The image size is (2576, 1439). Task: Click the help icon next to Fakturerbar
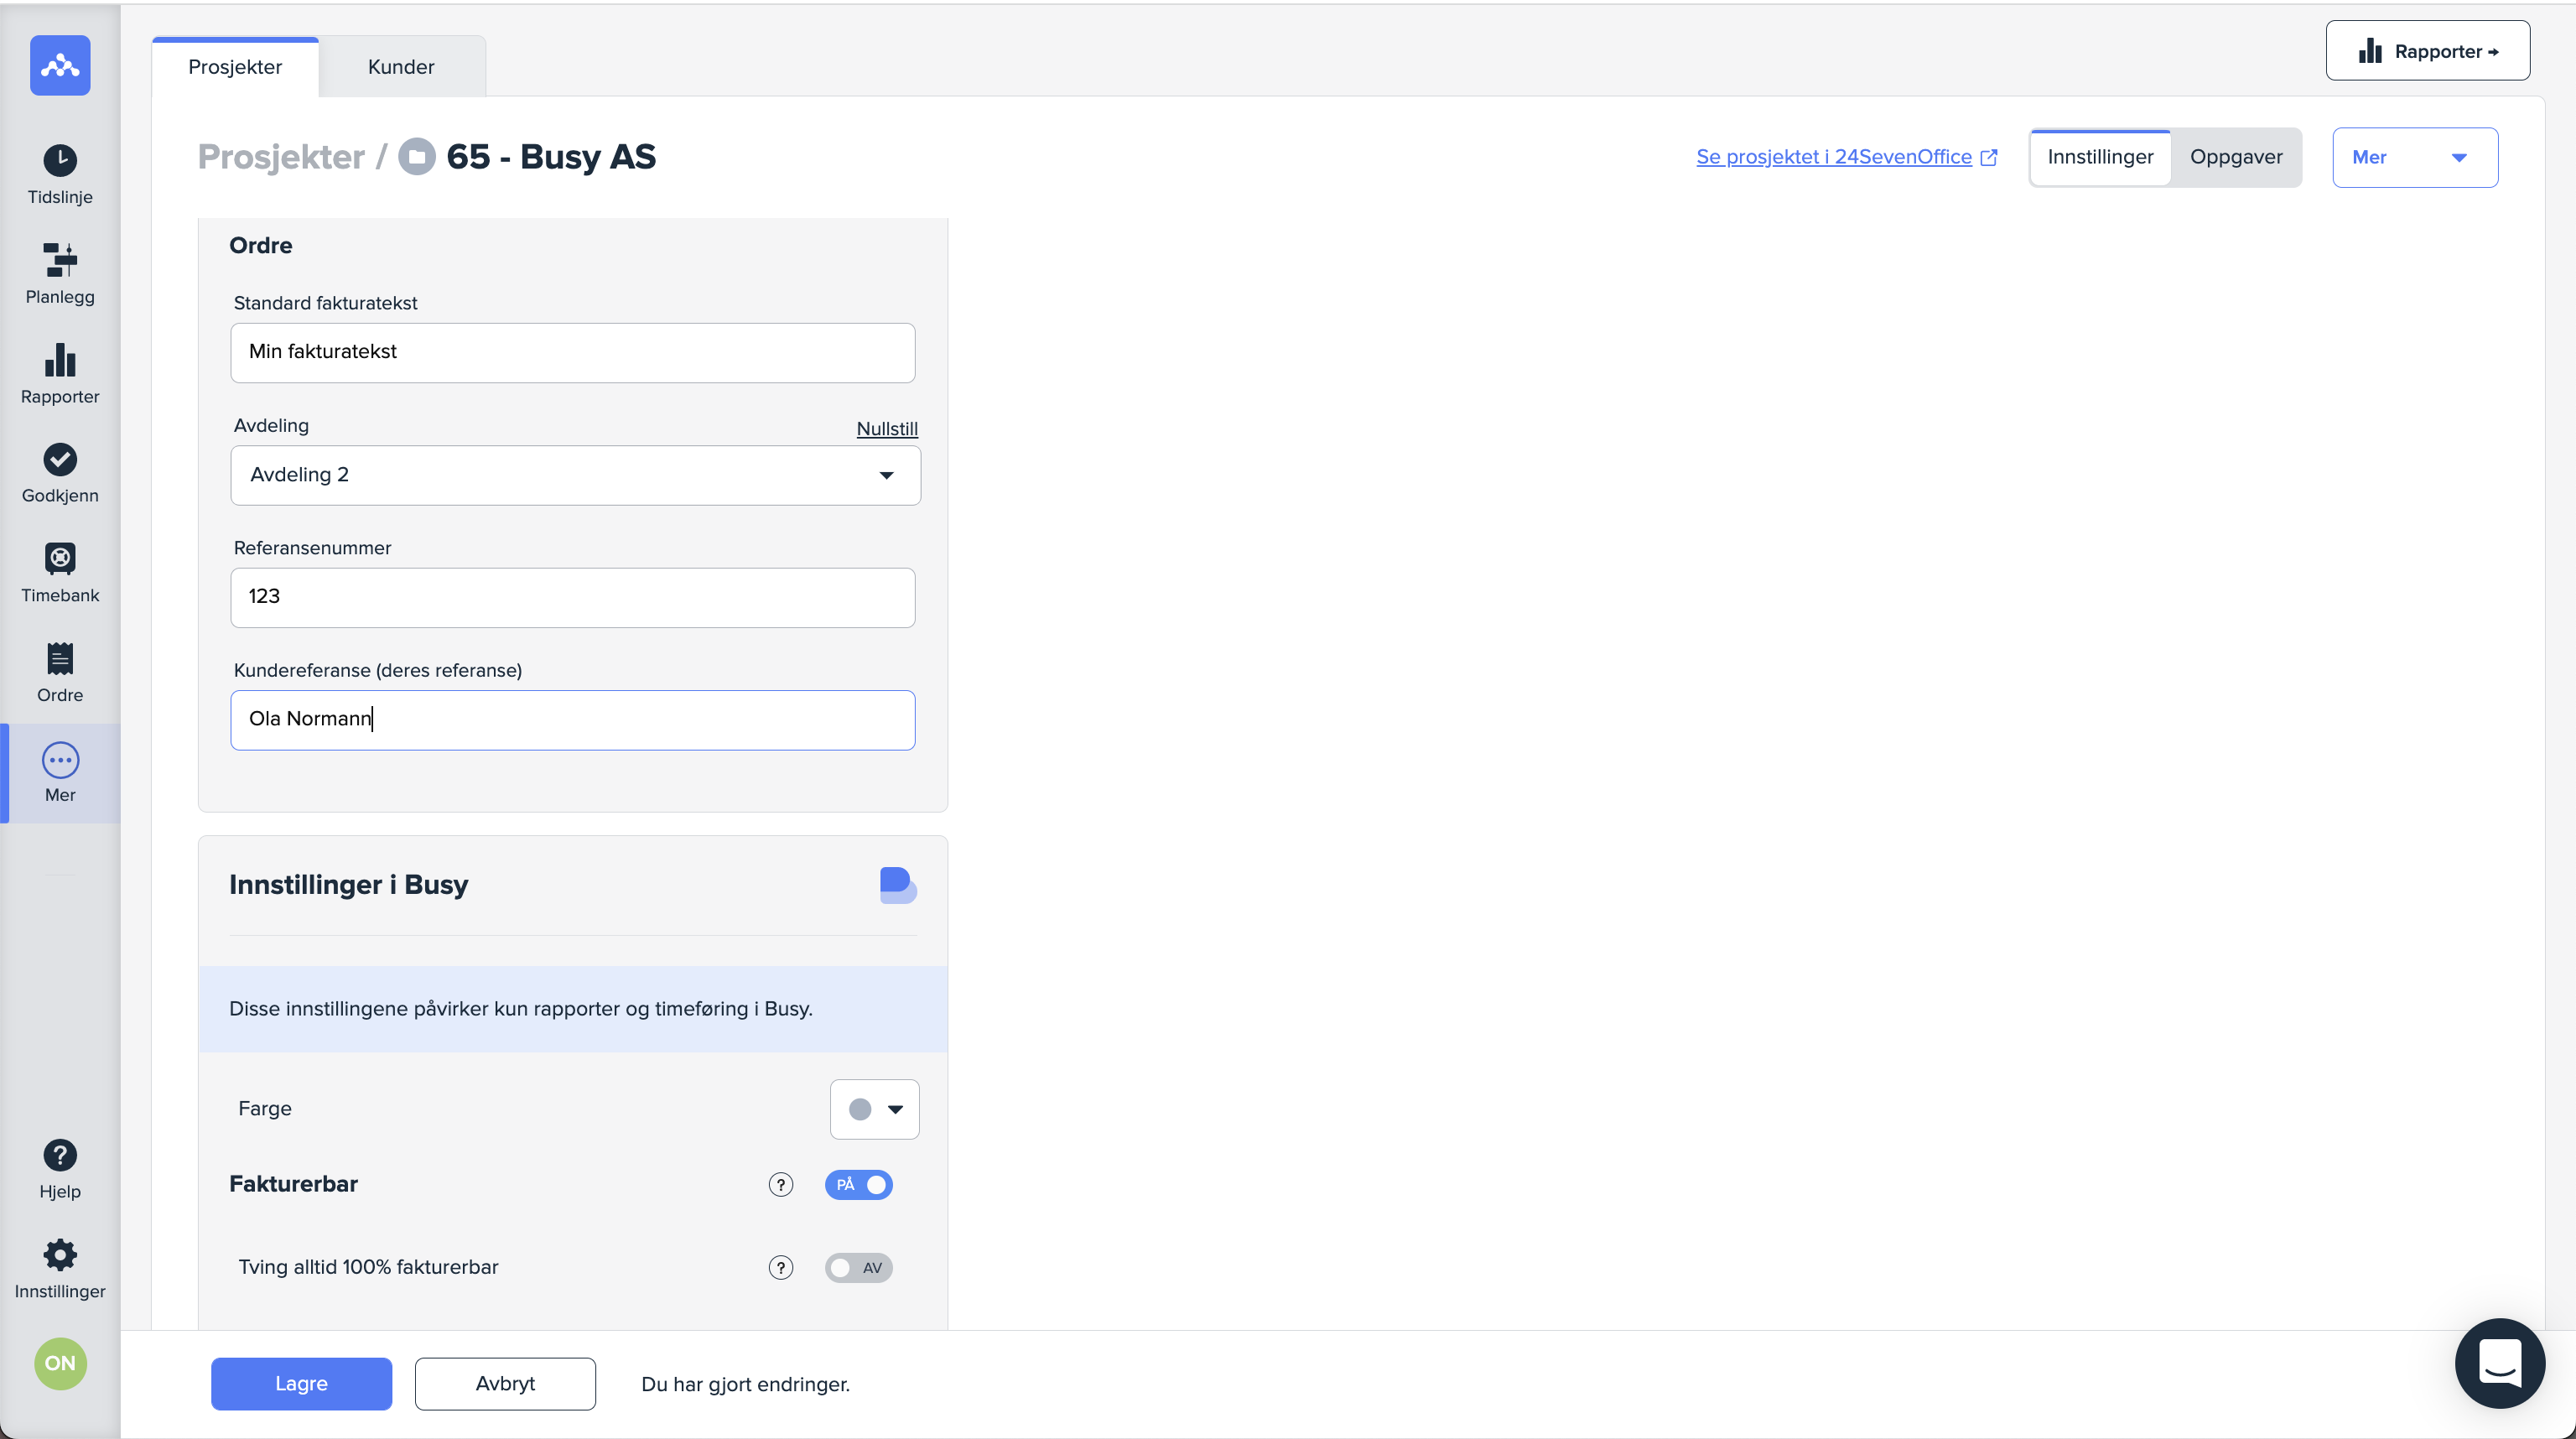pos(781,1185)
